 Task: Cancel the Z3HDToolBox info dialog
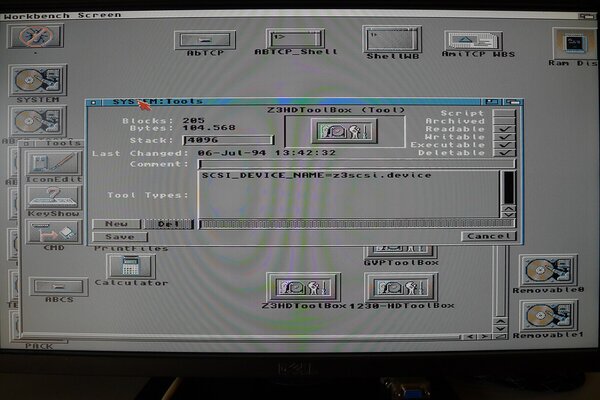coord(489,236)
